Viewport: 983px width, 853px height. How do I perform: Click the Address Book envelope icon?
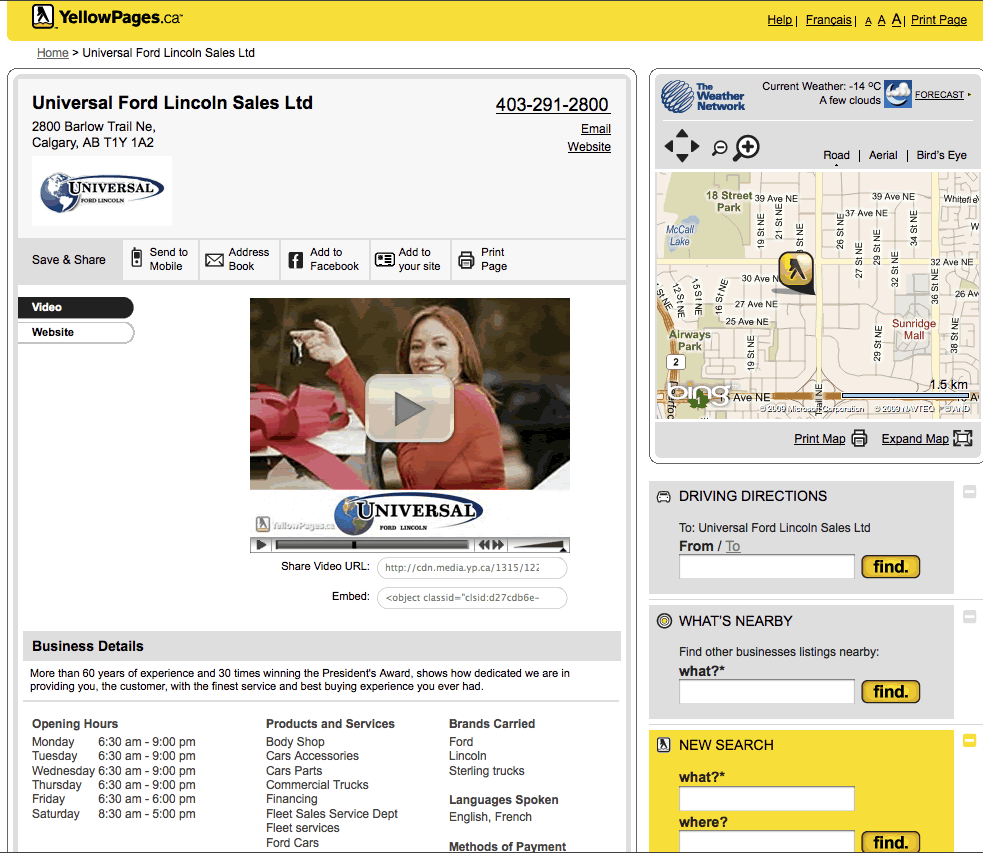click(x=214, y=259)
